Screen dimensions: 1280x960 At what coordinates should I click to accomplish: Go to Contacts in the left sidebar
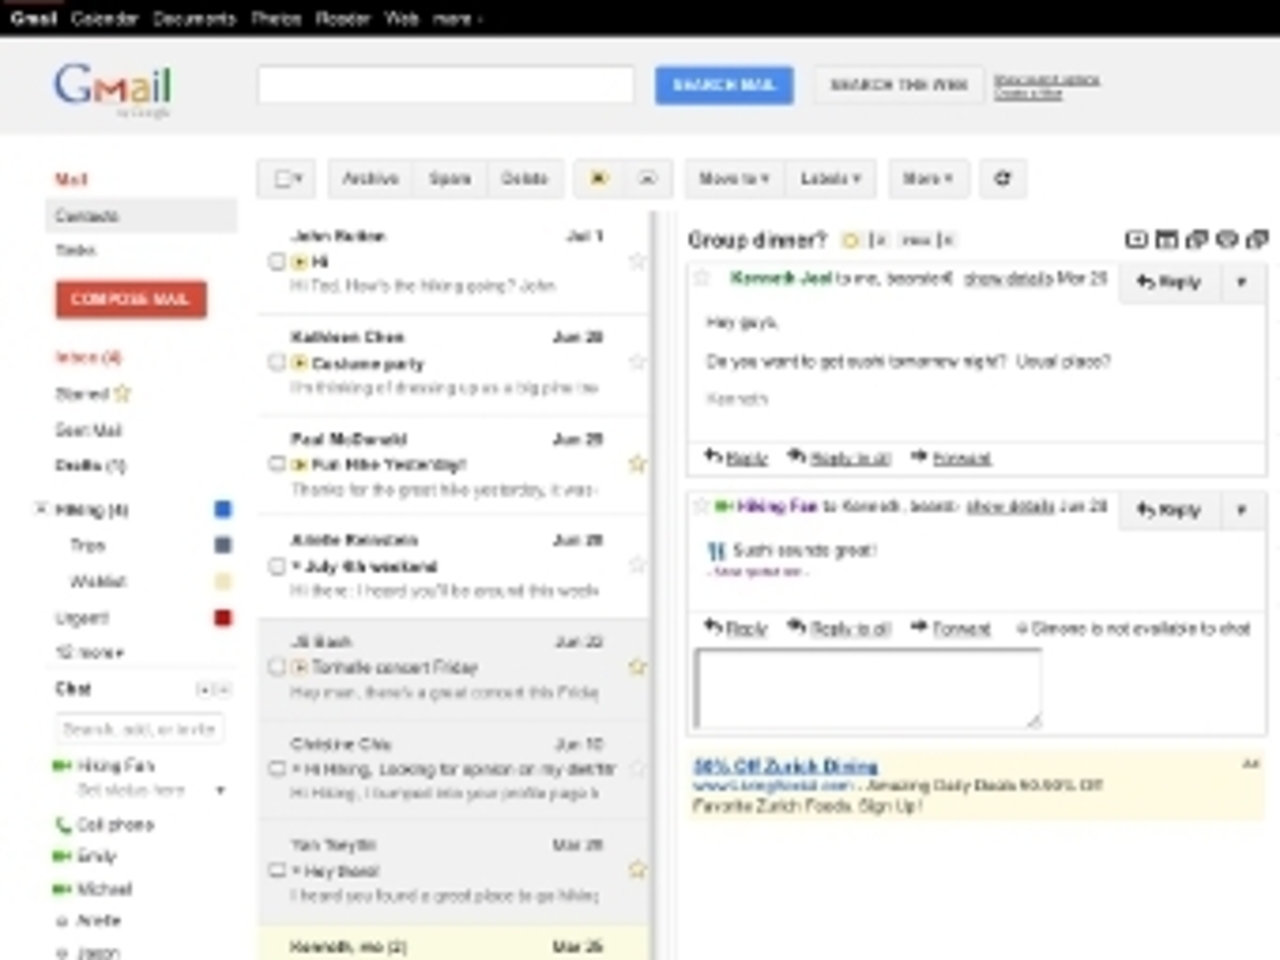pyautogui.click(x=142, y=216)
